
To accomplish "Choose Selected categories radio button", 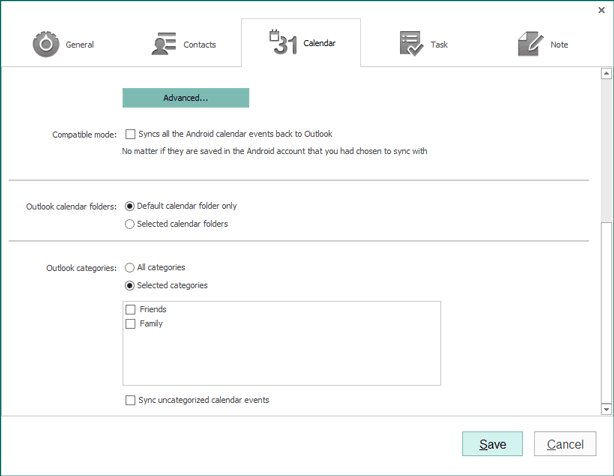I will pyautogui.click(x=129, y=286).
